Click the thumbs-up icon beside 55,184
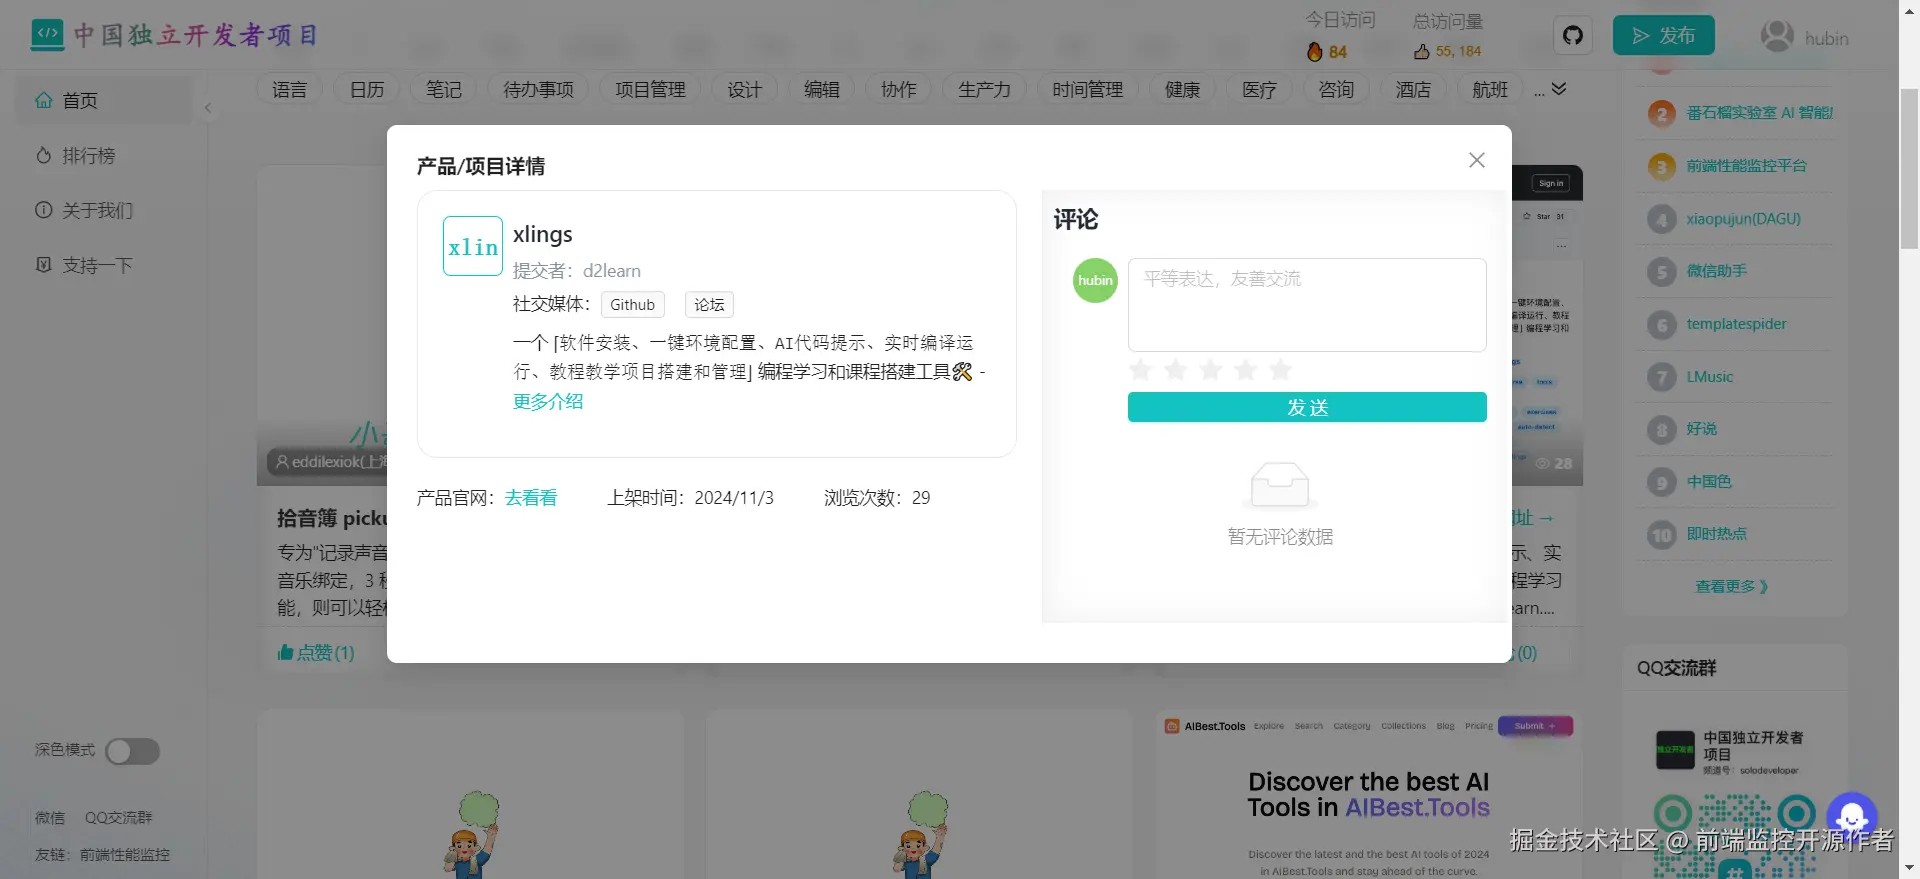This screenshot has width=1920, height=879. pos(1421,52)
